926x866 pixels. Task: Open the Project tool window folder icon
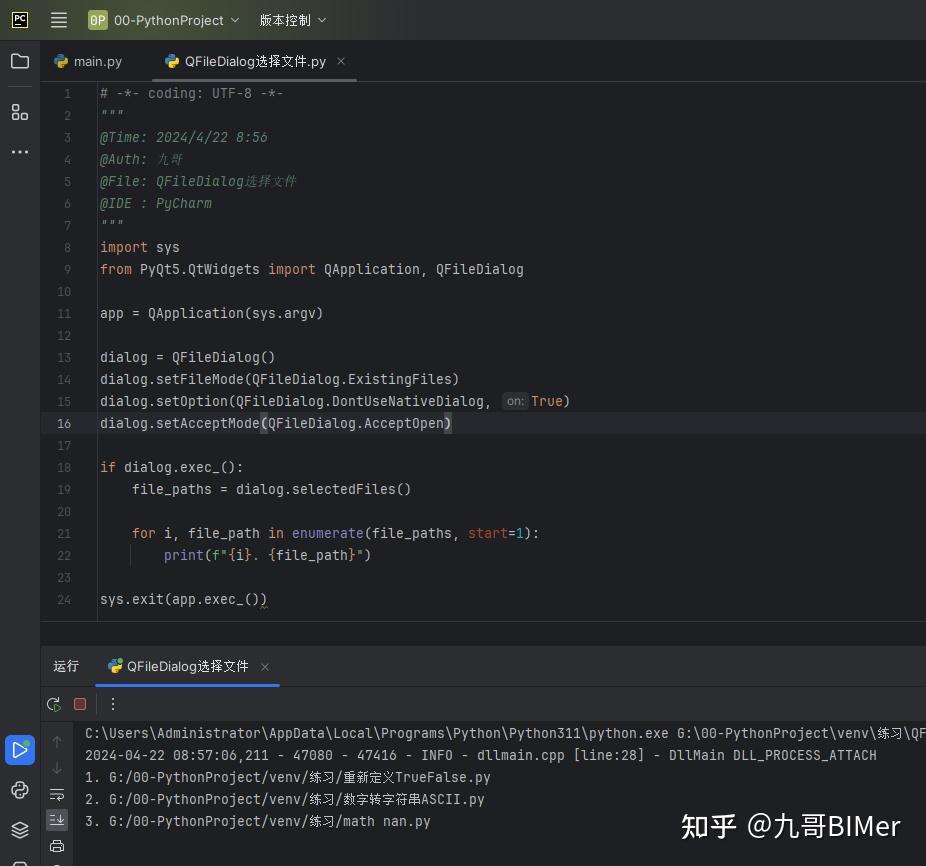point(20,61)
